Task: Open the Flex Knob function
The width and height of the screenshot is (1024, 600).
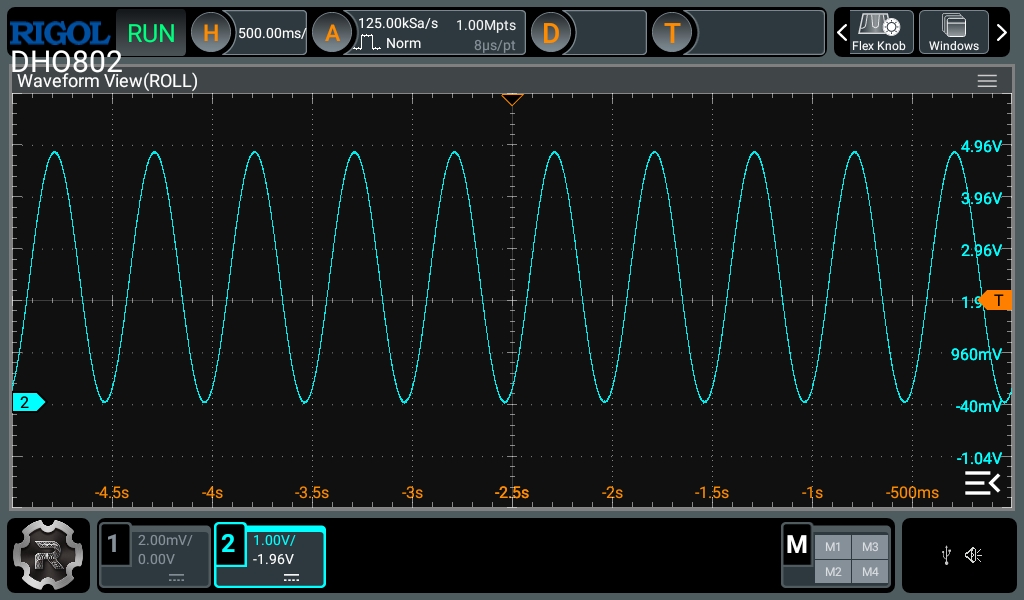Action: click(x=878, y=32)
